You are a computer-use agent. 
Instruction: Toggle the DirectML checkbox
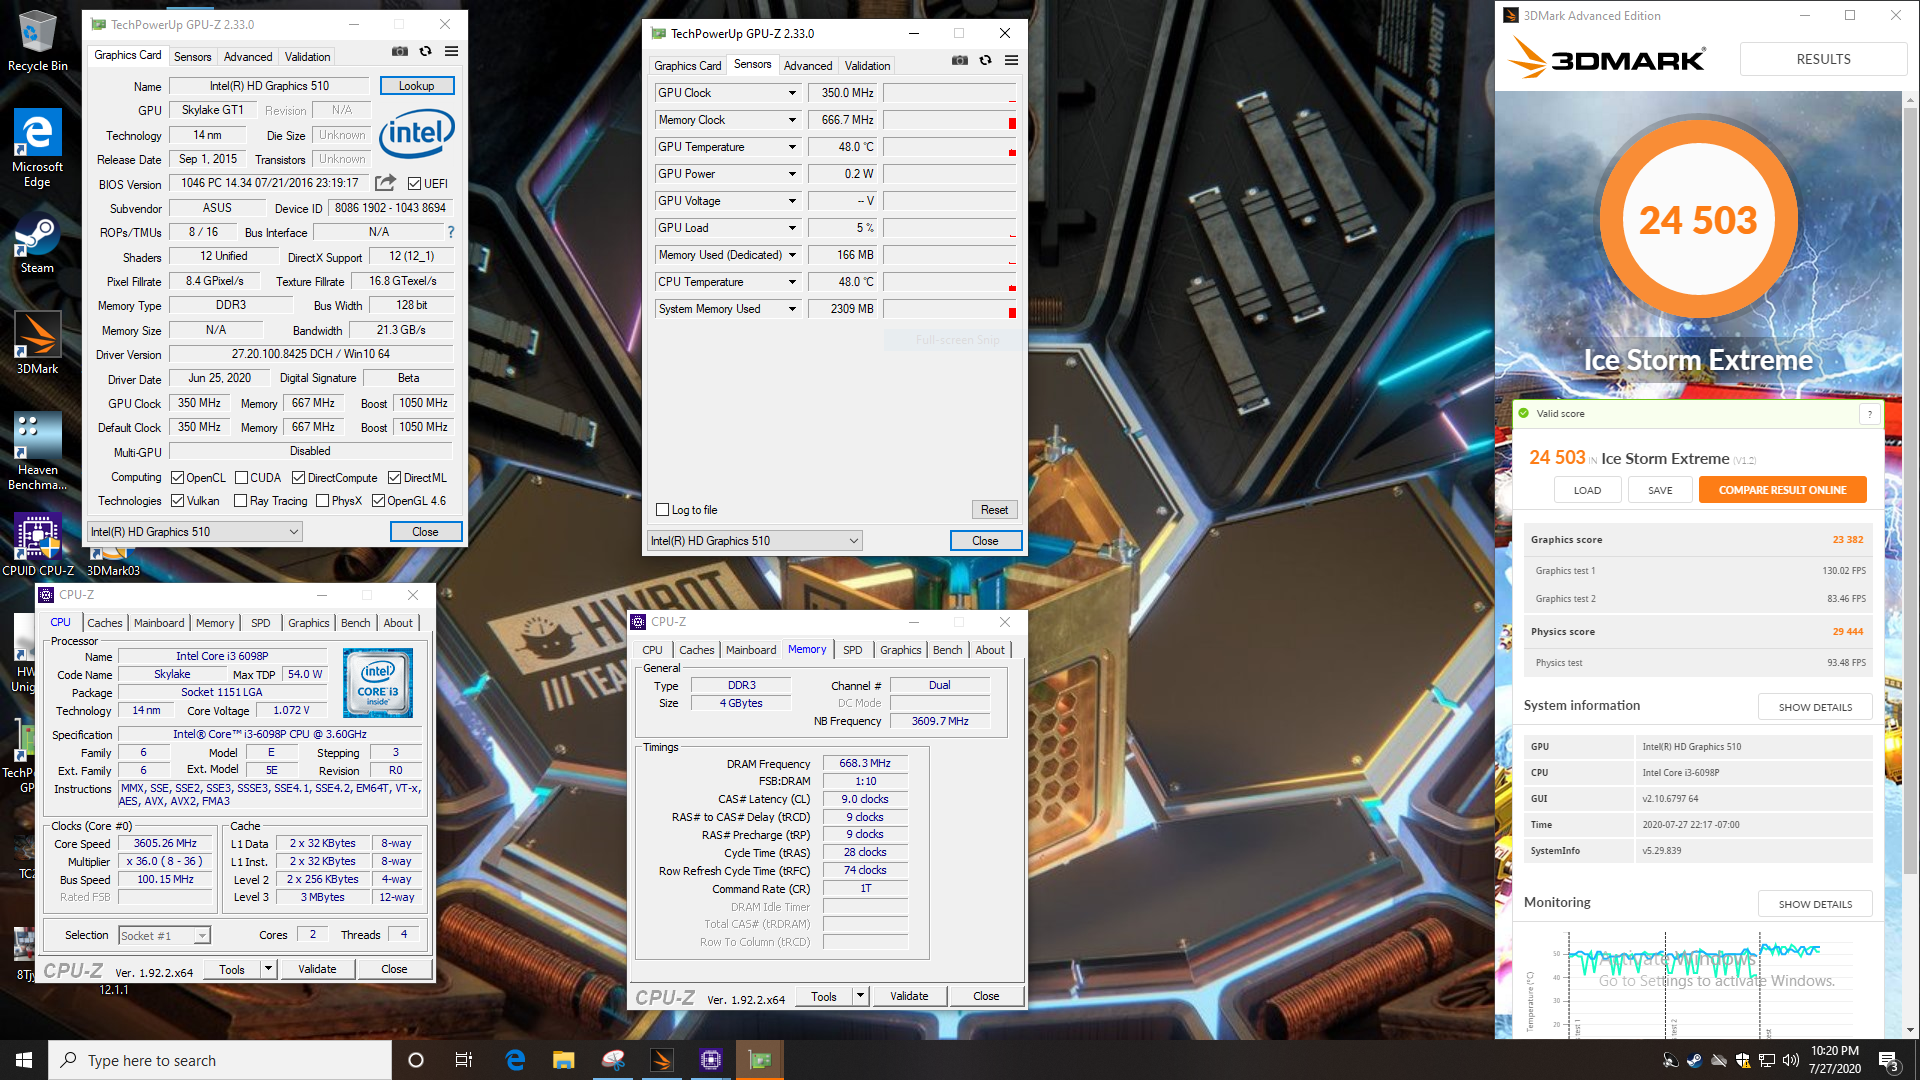395,478
